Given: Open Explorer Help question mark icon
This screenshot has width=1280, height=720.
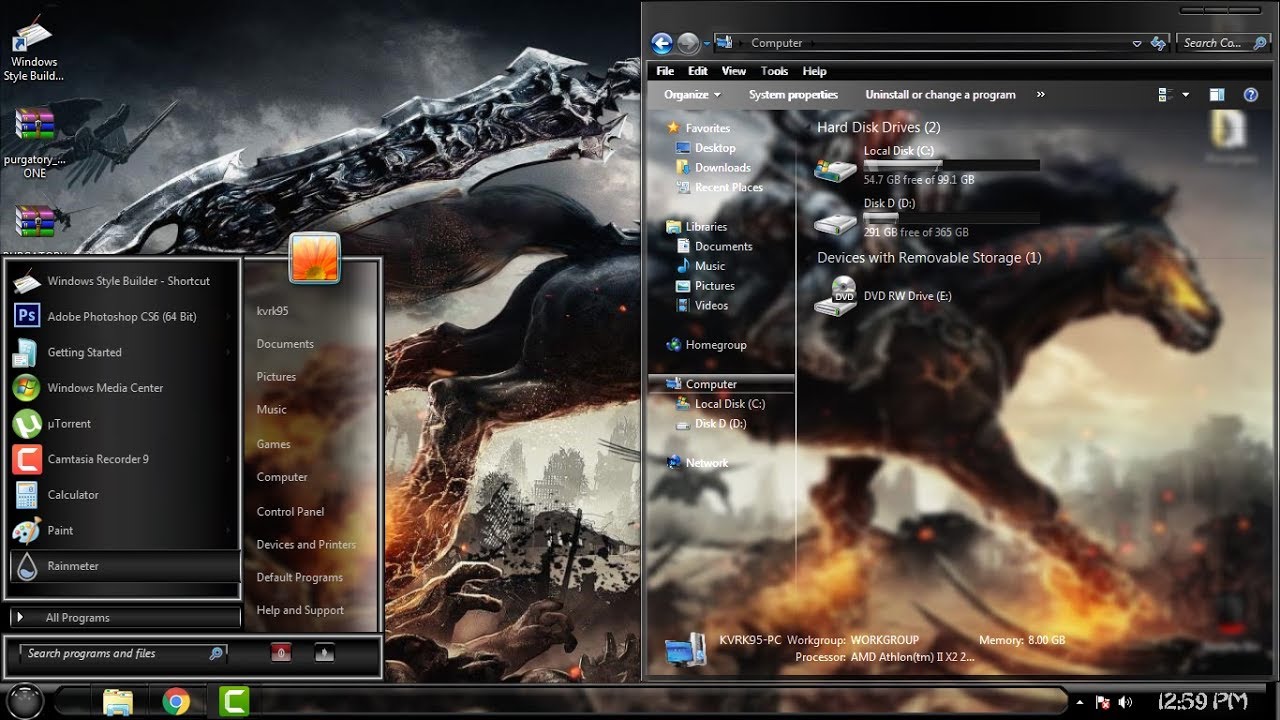Looking at the screenshot, I should click(1250, 95).
